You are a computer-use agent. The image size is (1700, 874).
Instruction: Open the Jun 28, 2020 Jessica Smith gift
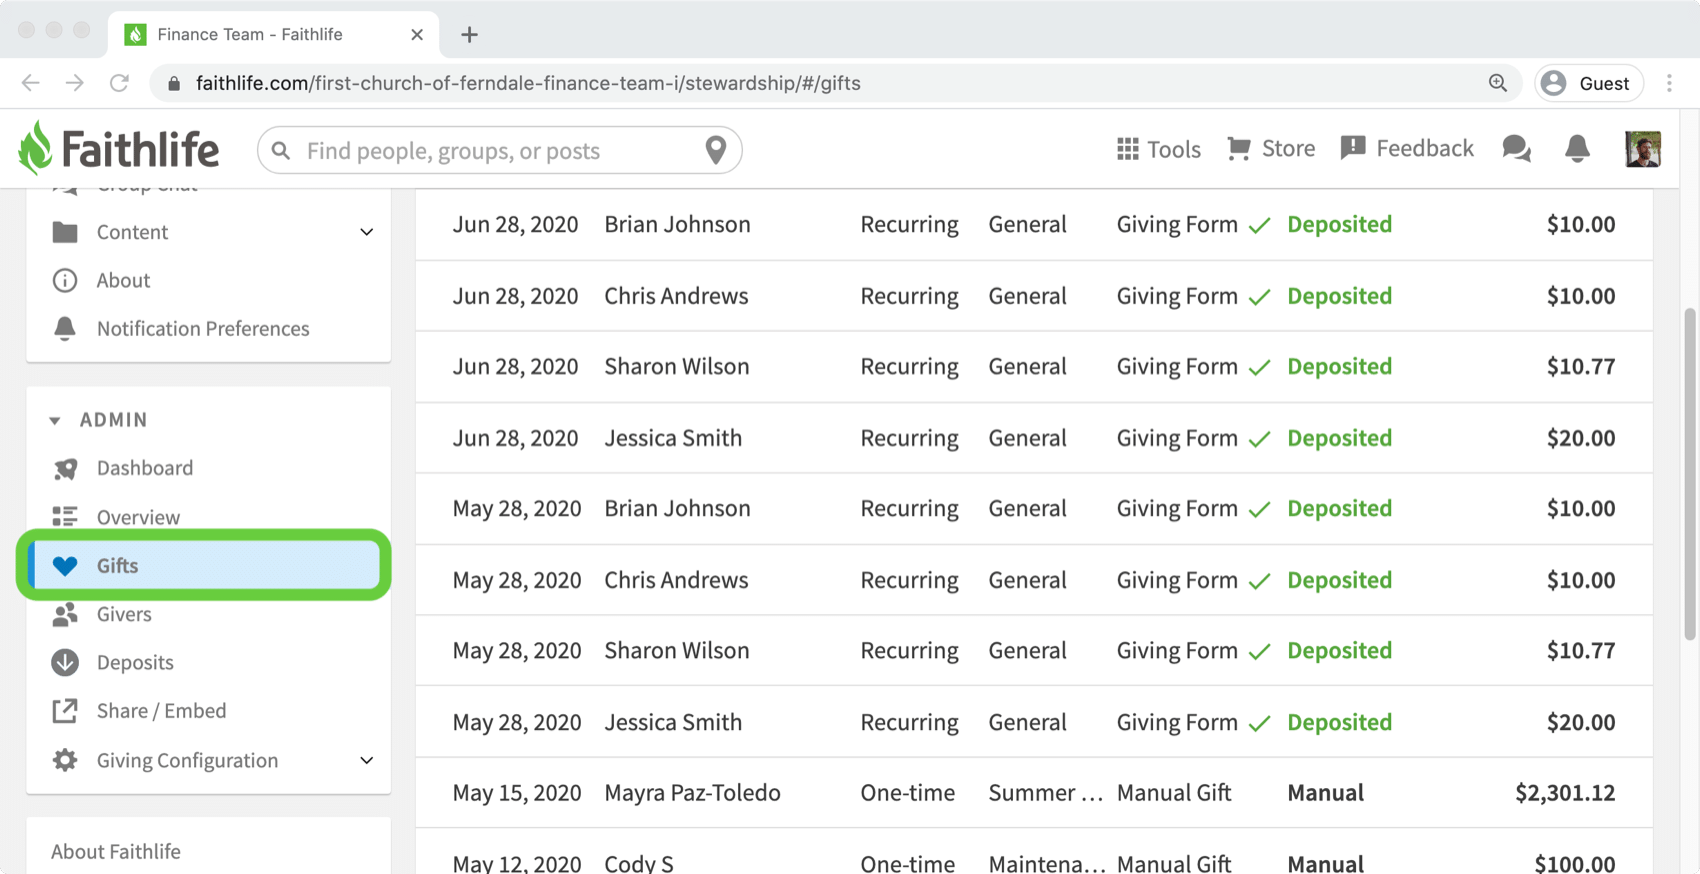(1034, 438)
